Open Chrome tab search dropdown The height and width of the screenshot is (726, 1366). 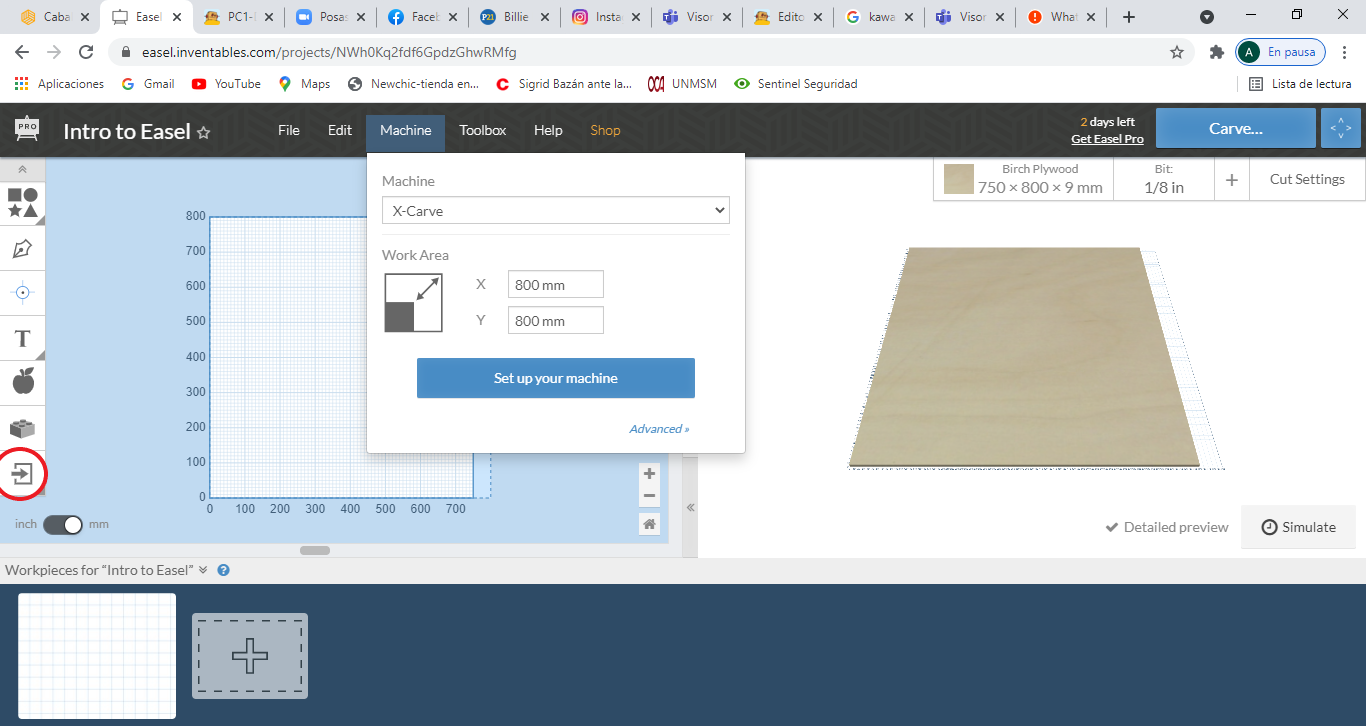point(1207,17)
